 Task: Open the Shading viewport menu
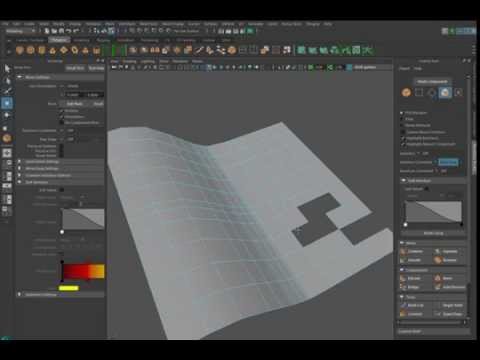tap(129, 61)
